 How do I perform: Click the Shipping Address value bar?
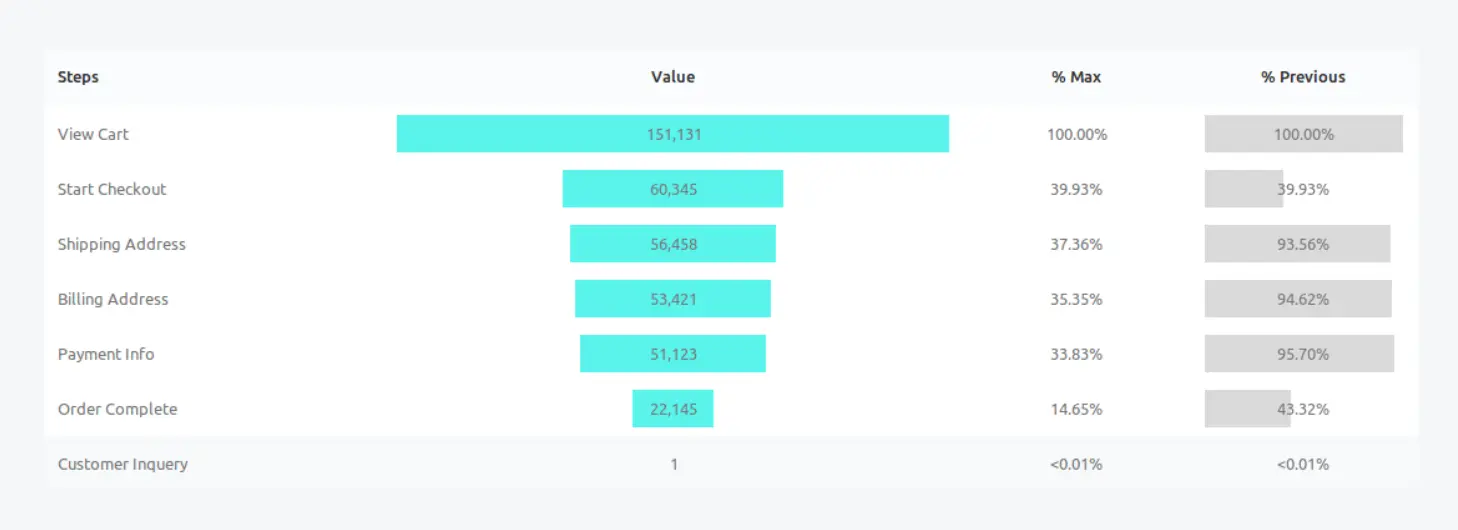(x=673, y=244)
